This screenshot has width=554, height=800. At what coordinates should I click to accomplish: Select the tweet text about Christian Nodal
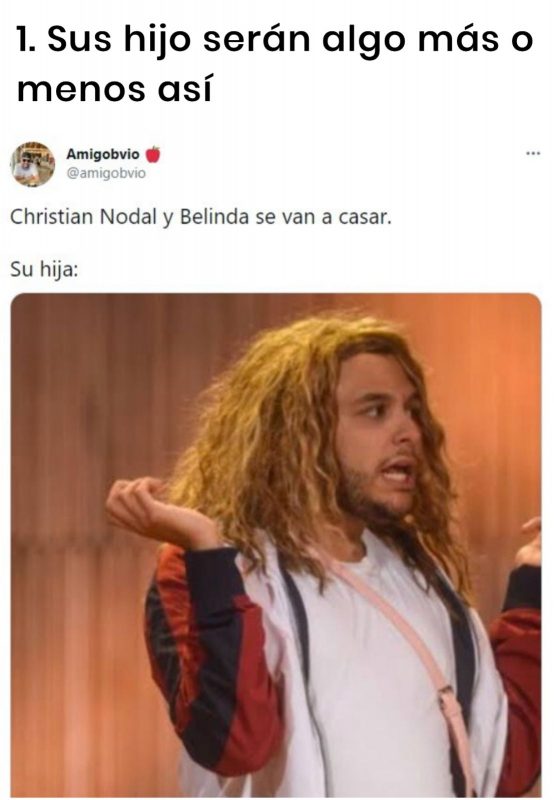point(201,217)
